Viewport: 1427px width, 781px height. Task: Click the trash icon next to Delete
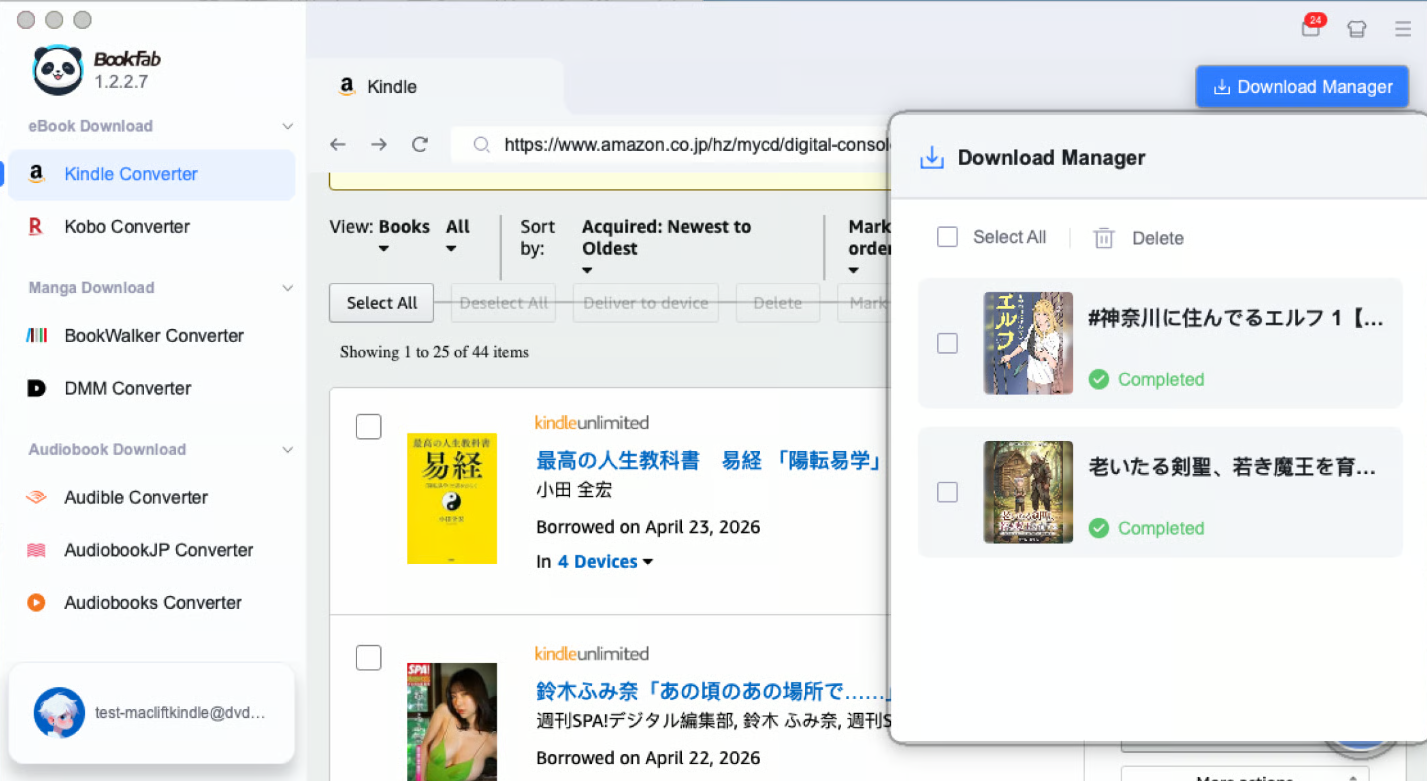1104,238
